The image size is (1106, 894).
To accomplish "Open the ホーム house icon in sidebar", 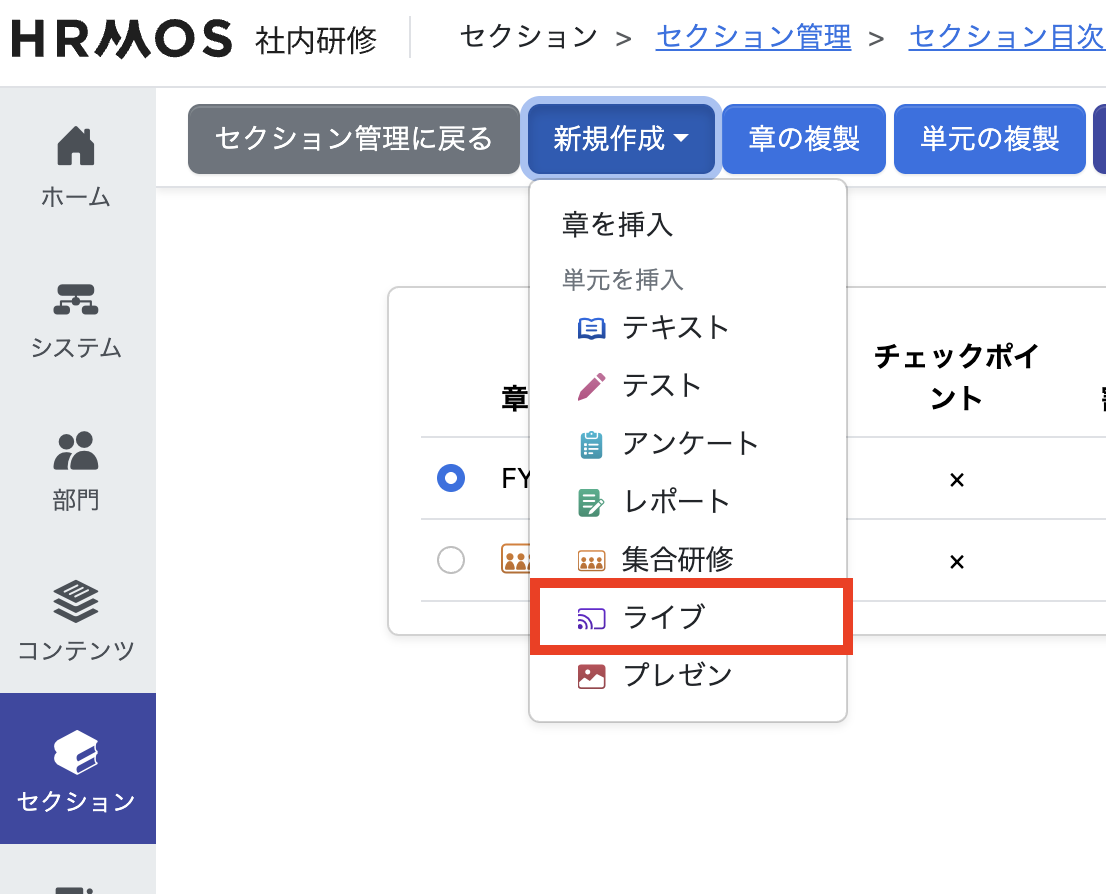I will point(76,147).
